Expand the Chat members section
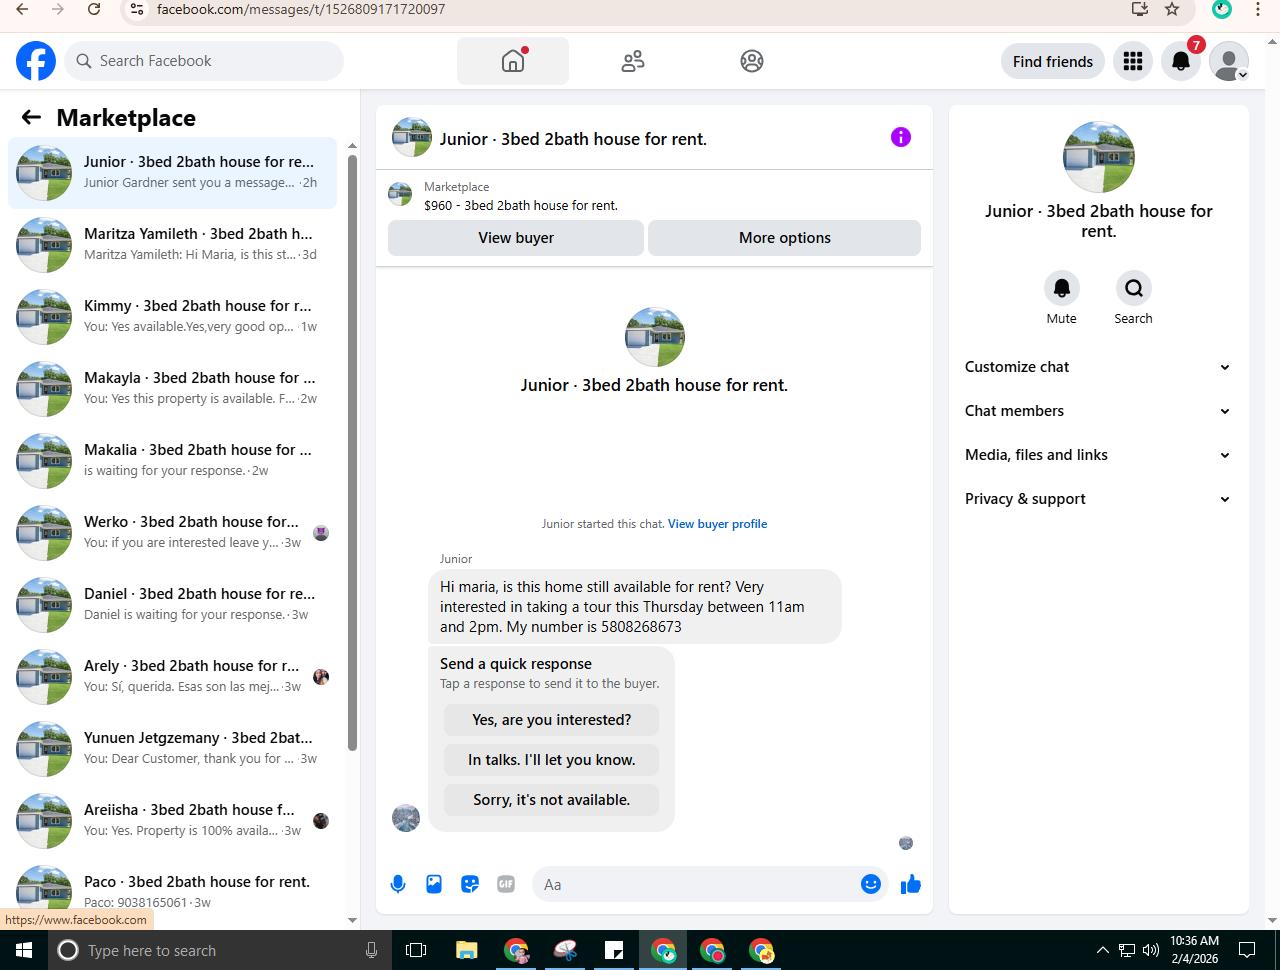This screenshot has height=970, width=1280. click(x=1097, y=411)
